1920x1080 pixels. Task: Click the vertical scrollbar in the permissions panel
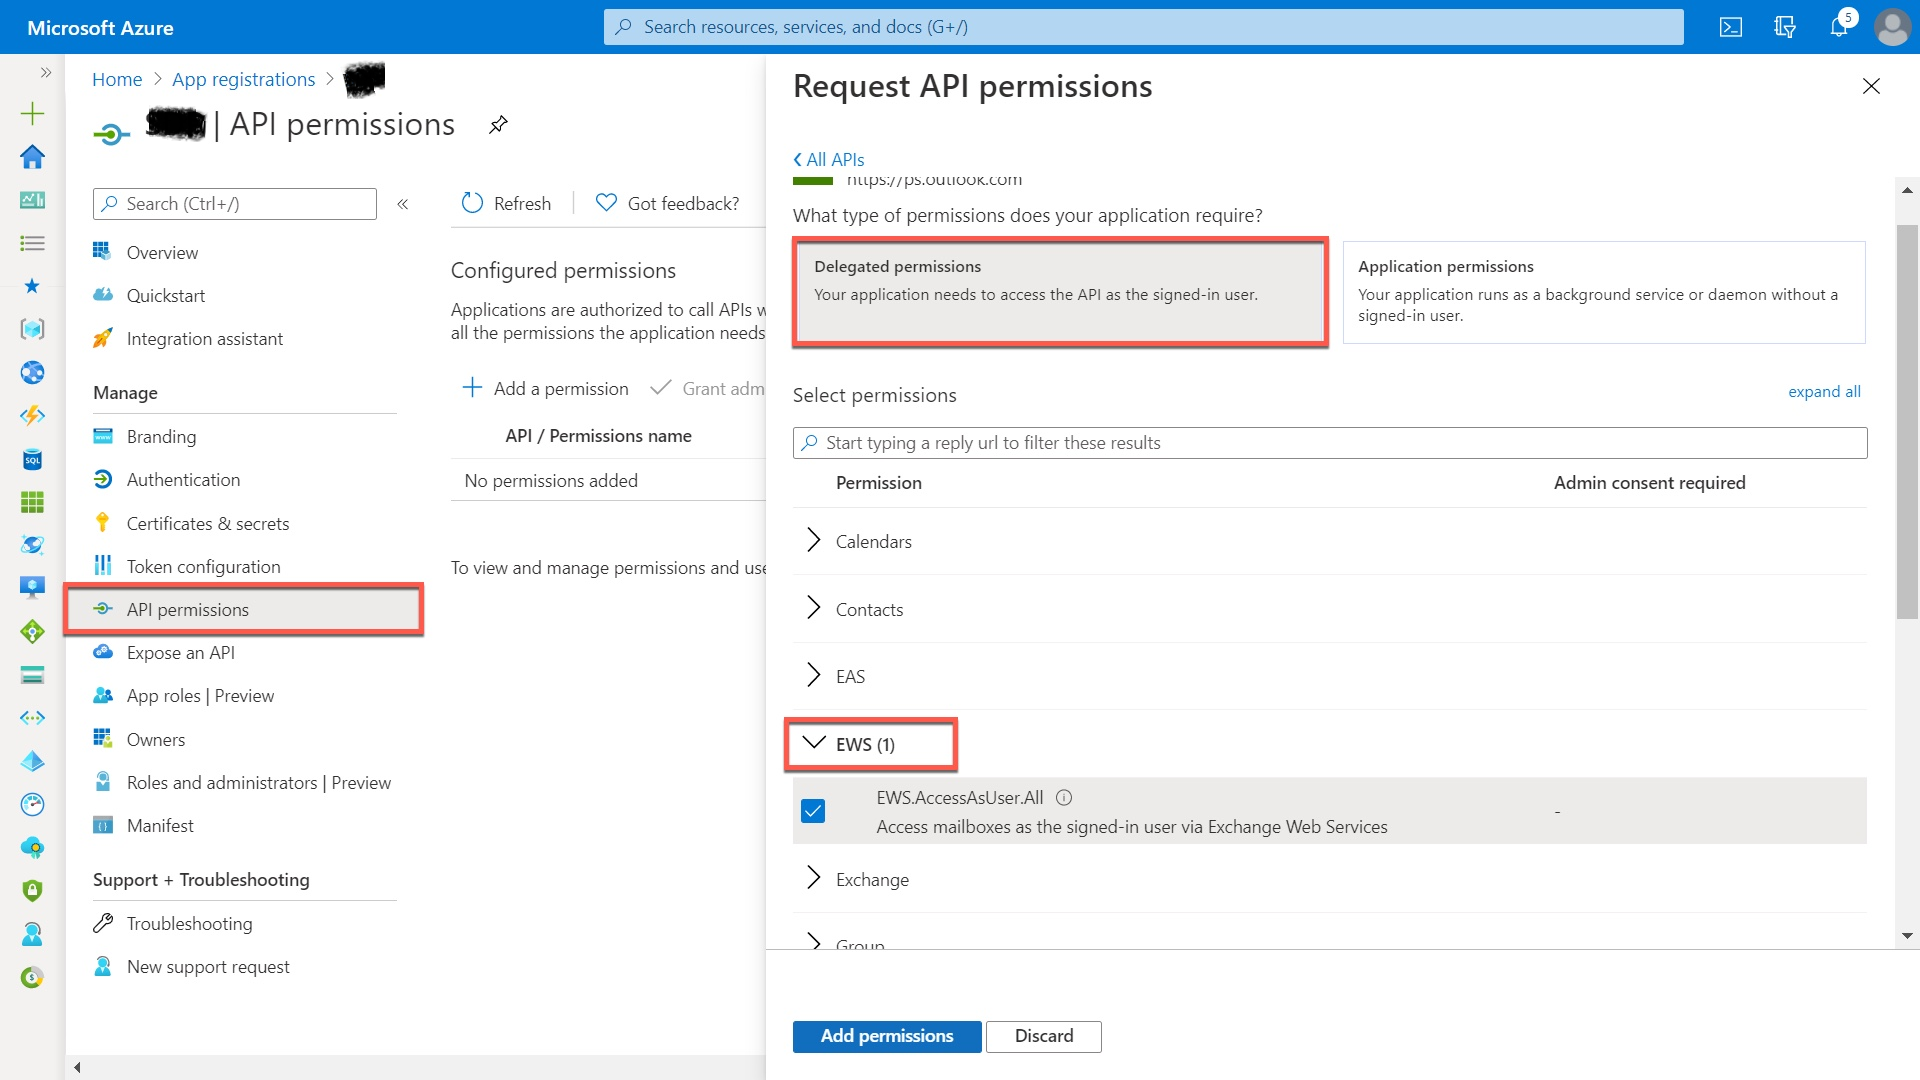1907,420
